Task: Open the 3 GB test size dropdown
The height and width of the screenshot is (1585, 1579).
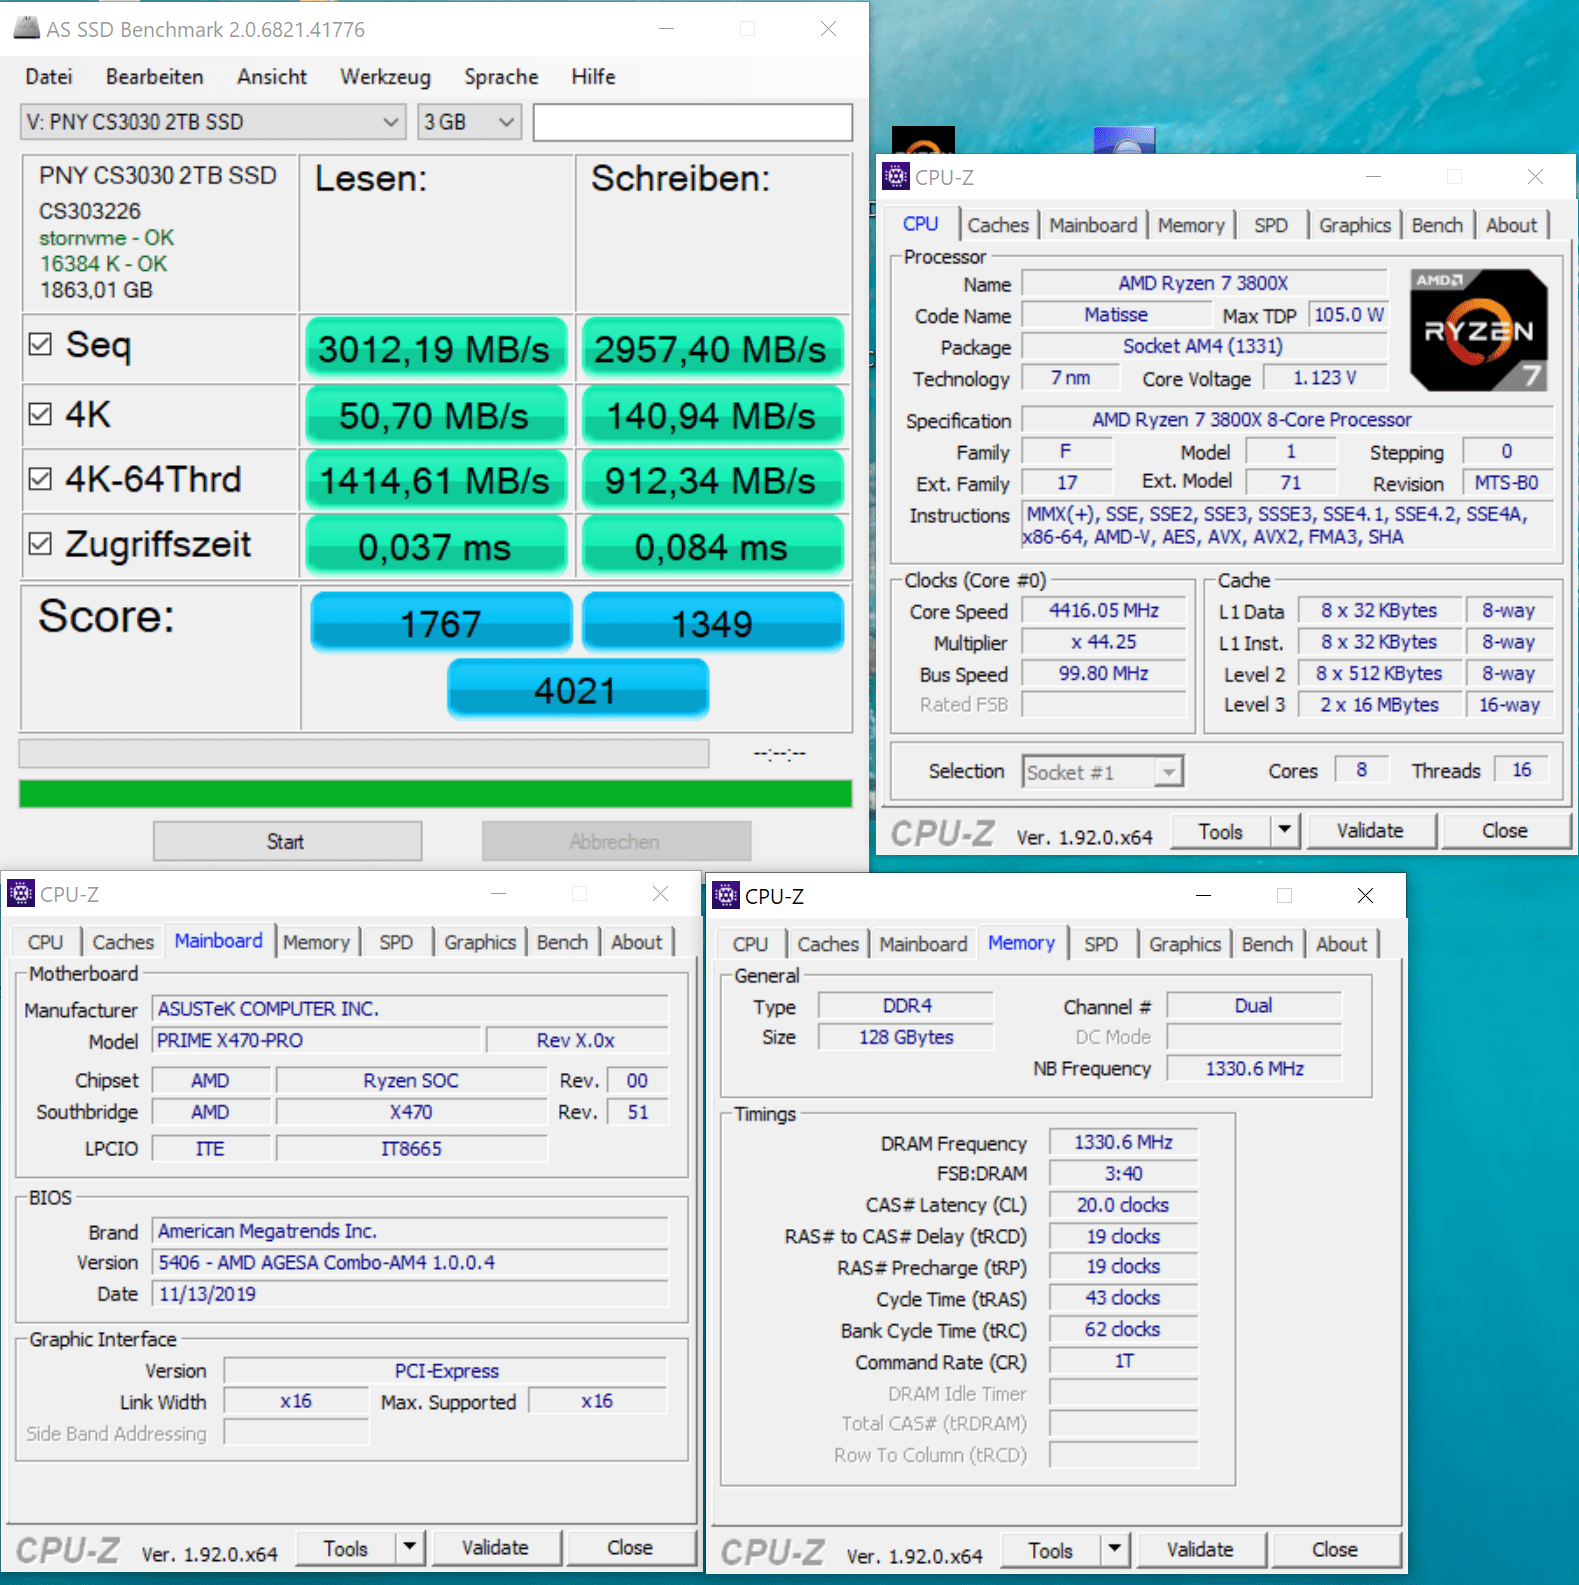Action: (469, 122)
